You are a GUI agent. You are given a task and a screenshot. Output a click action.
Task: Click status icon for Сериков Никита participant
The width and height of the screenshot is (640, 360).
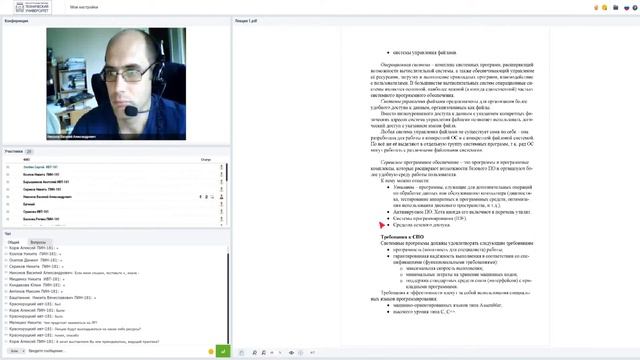coord(222,189)
